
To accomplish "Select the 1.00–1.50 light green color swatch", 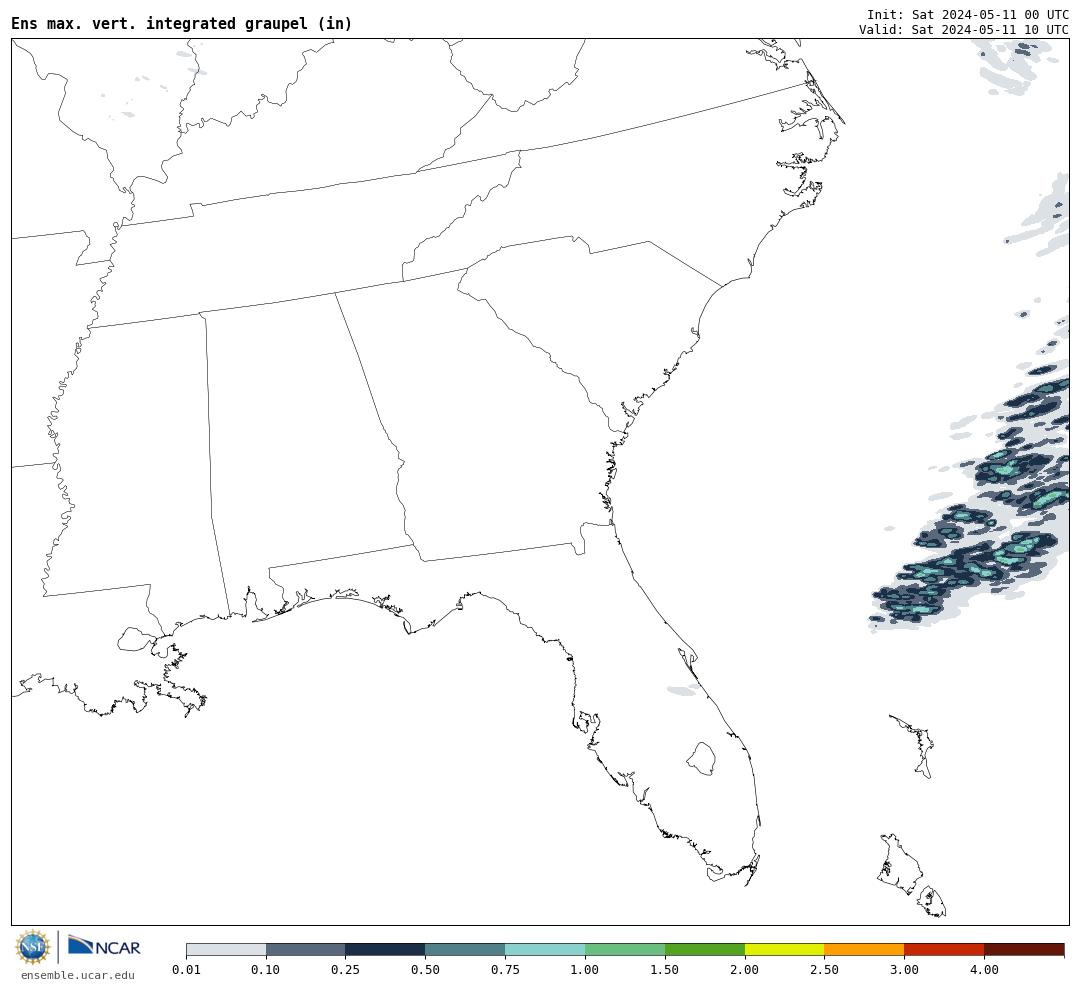I will click(625, 949).
